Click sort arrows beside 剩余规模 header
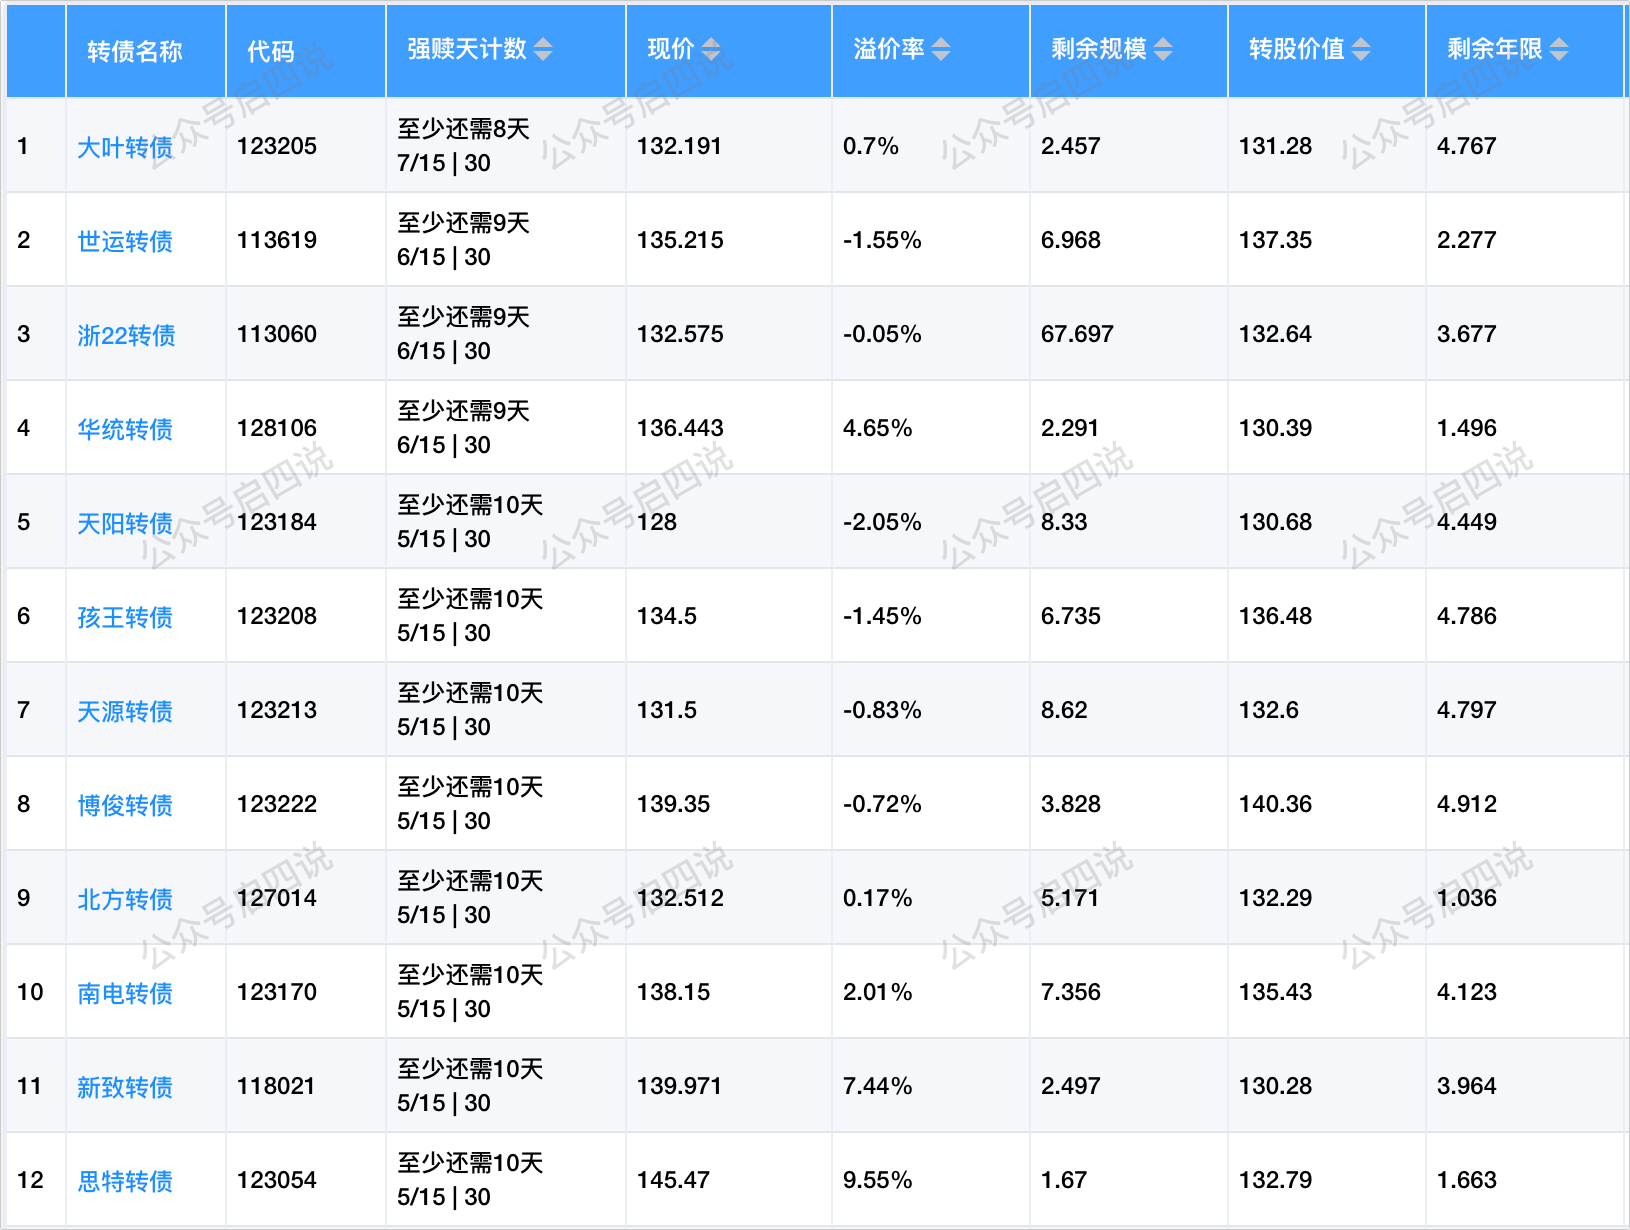Image resolution: width=1630 pixels, height=1230 pixels. 1163,50
